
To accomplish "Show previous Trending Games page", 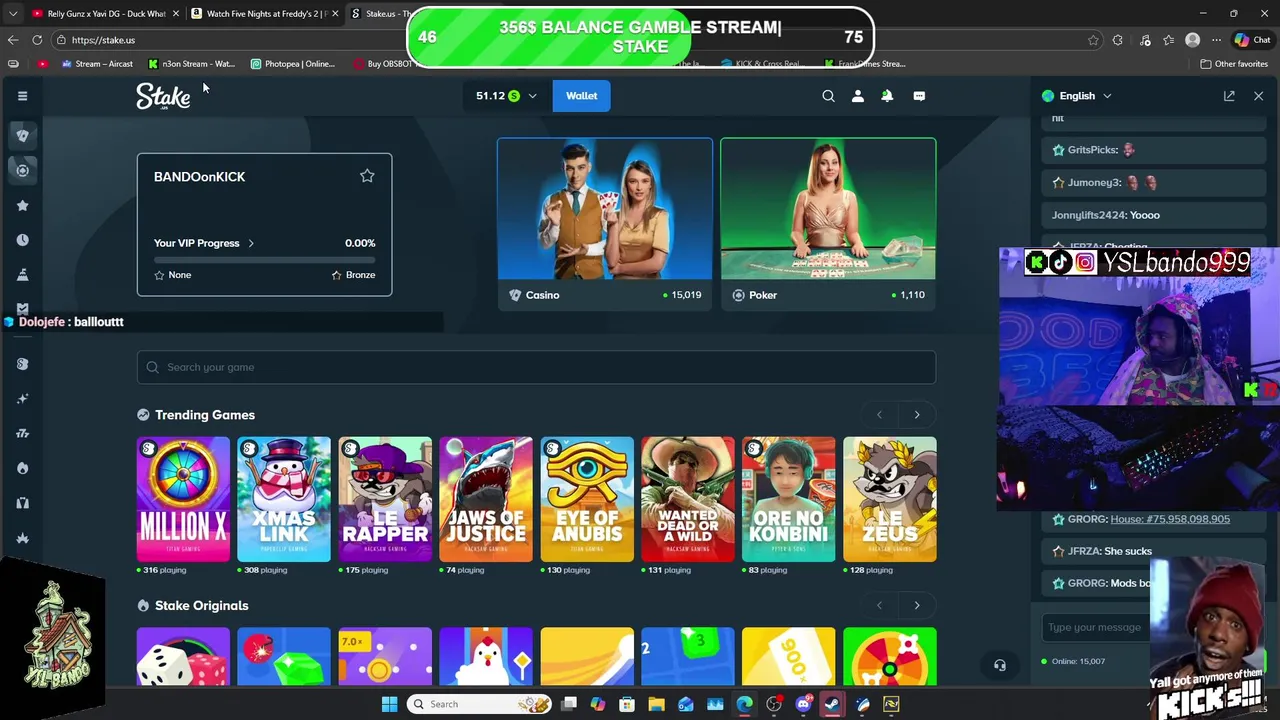I will (x=879, y=415).
